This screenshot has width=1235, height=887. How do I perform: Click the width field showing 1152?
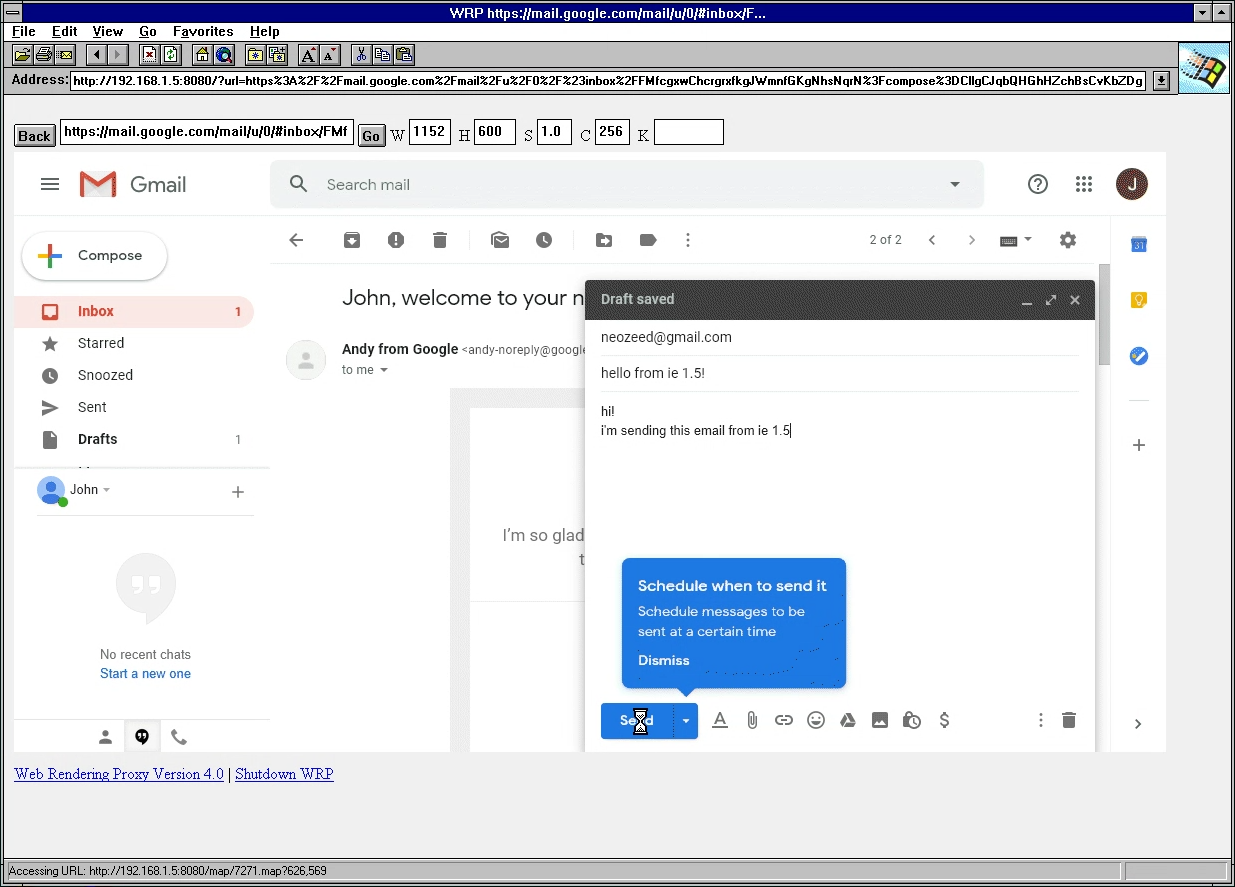(x=430, y=132)
